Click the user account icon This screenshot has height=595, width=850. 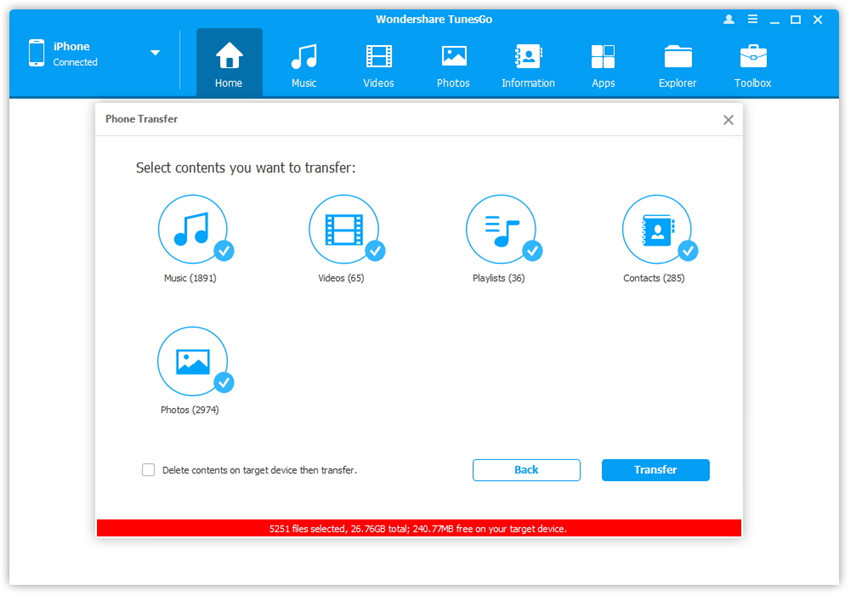(x=728, y=19)
